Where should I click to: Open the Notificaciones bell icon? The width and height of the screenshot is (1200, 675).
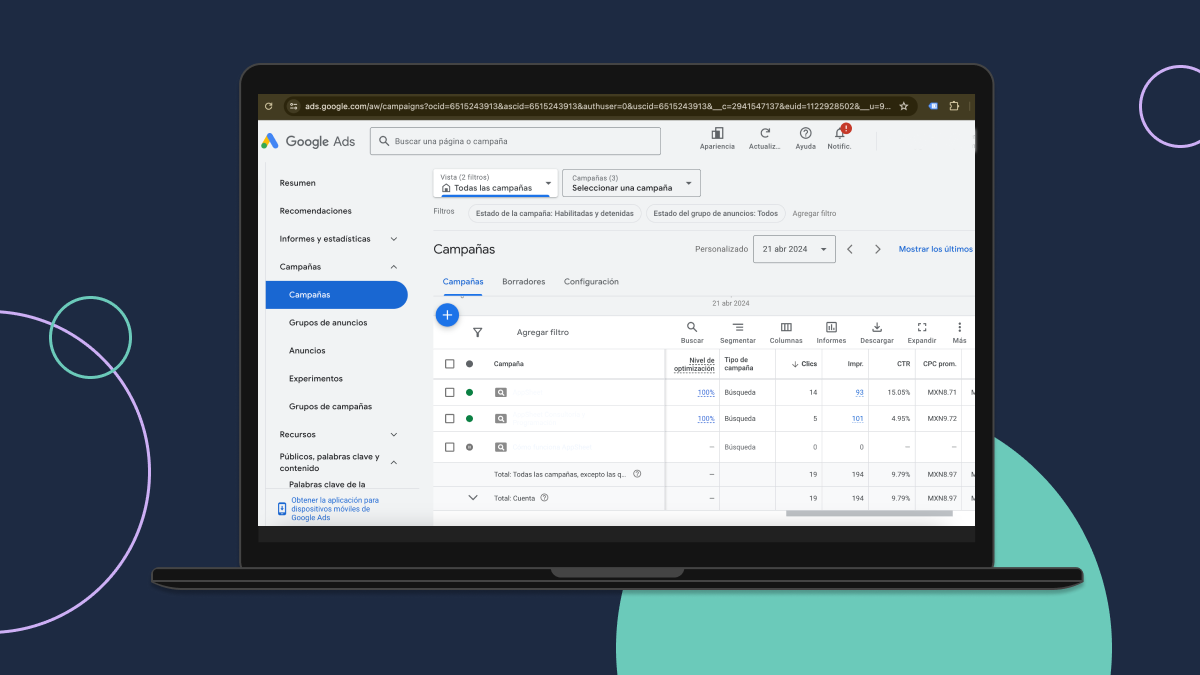click(x=840, y=133)
